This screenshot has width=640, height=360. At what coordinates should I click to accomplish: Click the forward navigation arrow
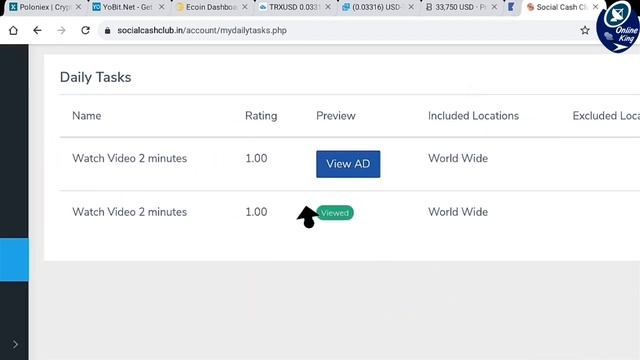point(61,31)
